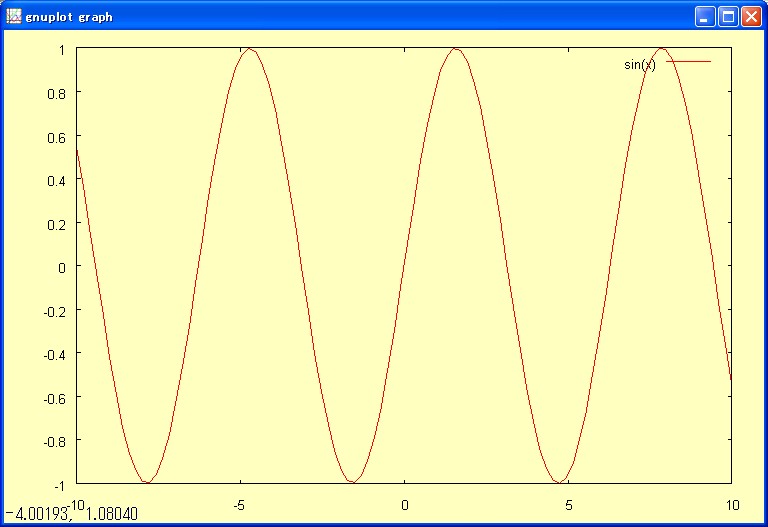Click x-axis label -5

tap(239, 505)
